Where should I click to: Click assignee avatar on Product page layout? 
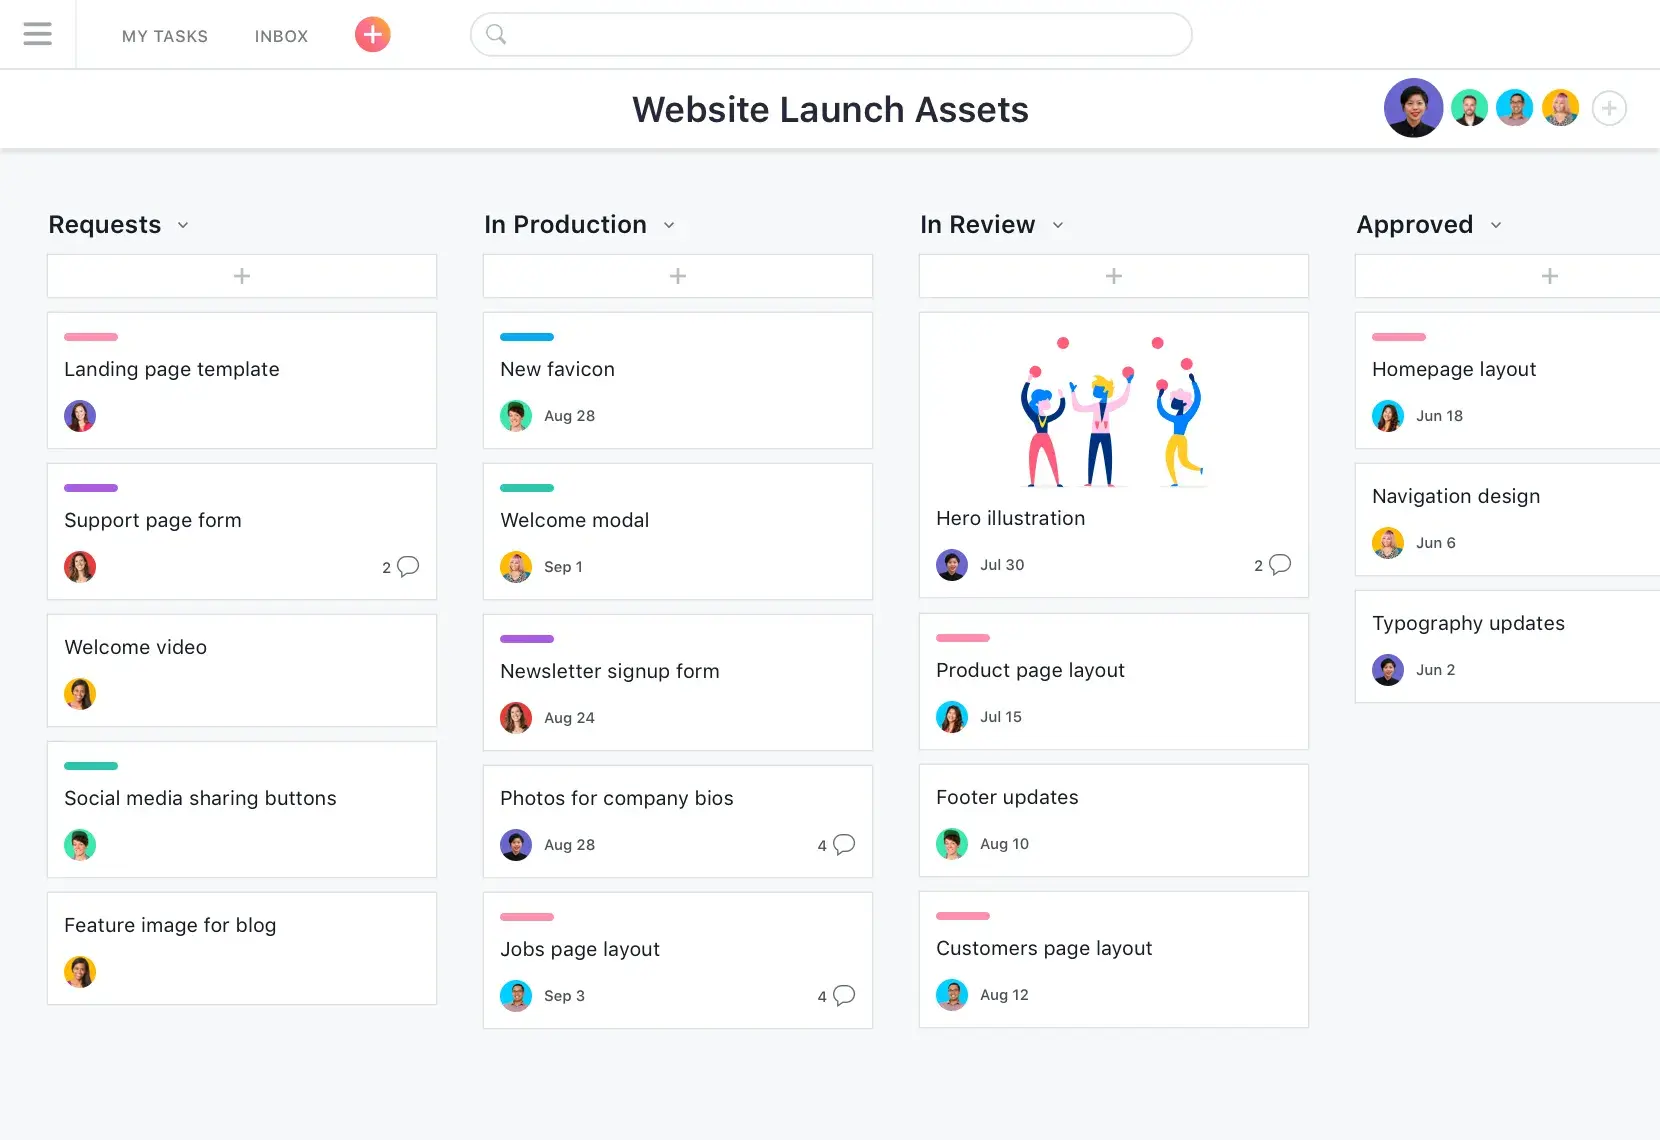click(x=952, y=717)
